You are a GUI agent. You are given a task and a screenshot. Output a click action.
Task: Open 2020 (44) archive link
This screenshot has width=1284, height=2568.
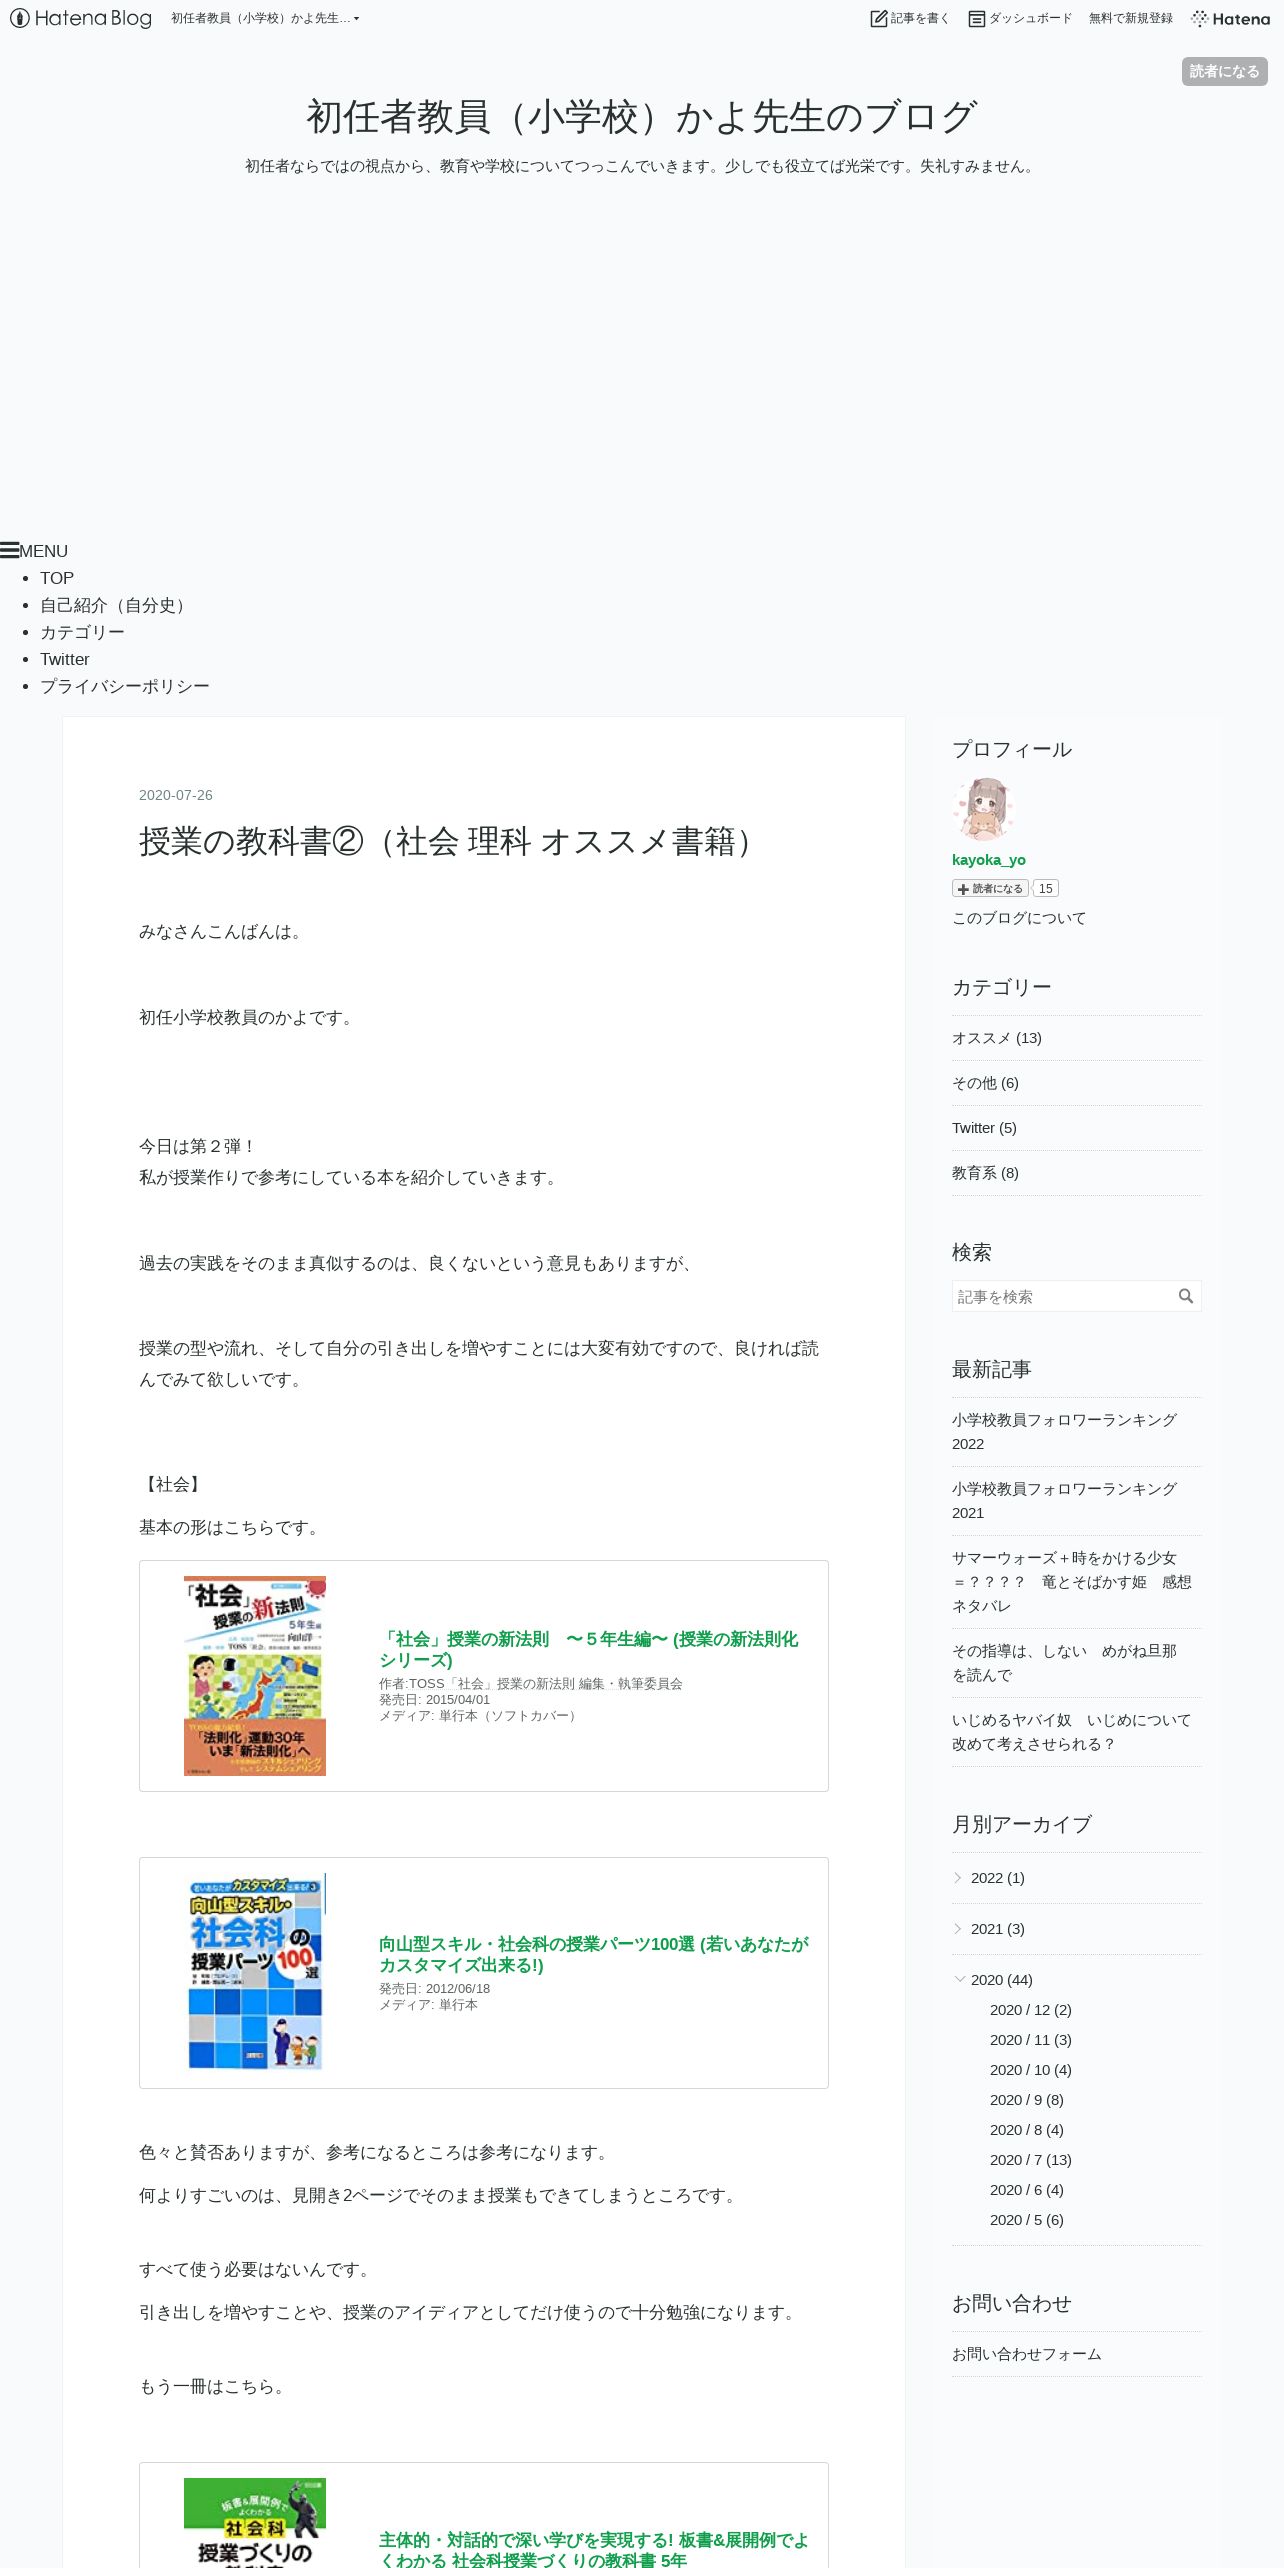tap(1001, 1980)
